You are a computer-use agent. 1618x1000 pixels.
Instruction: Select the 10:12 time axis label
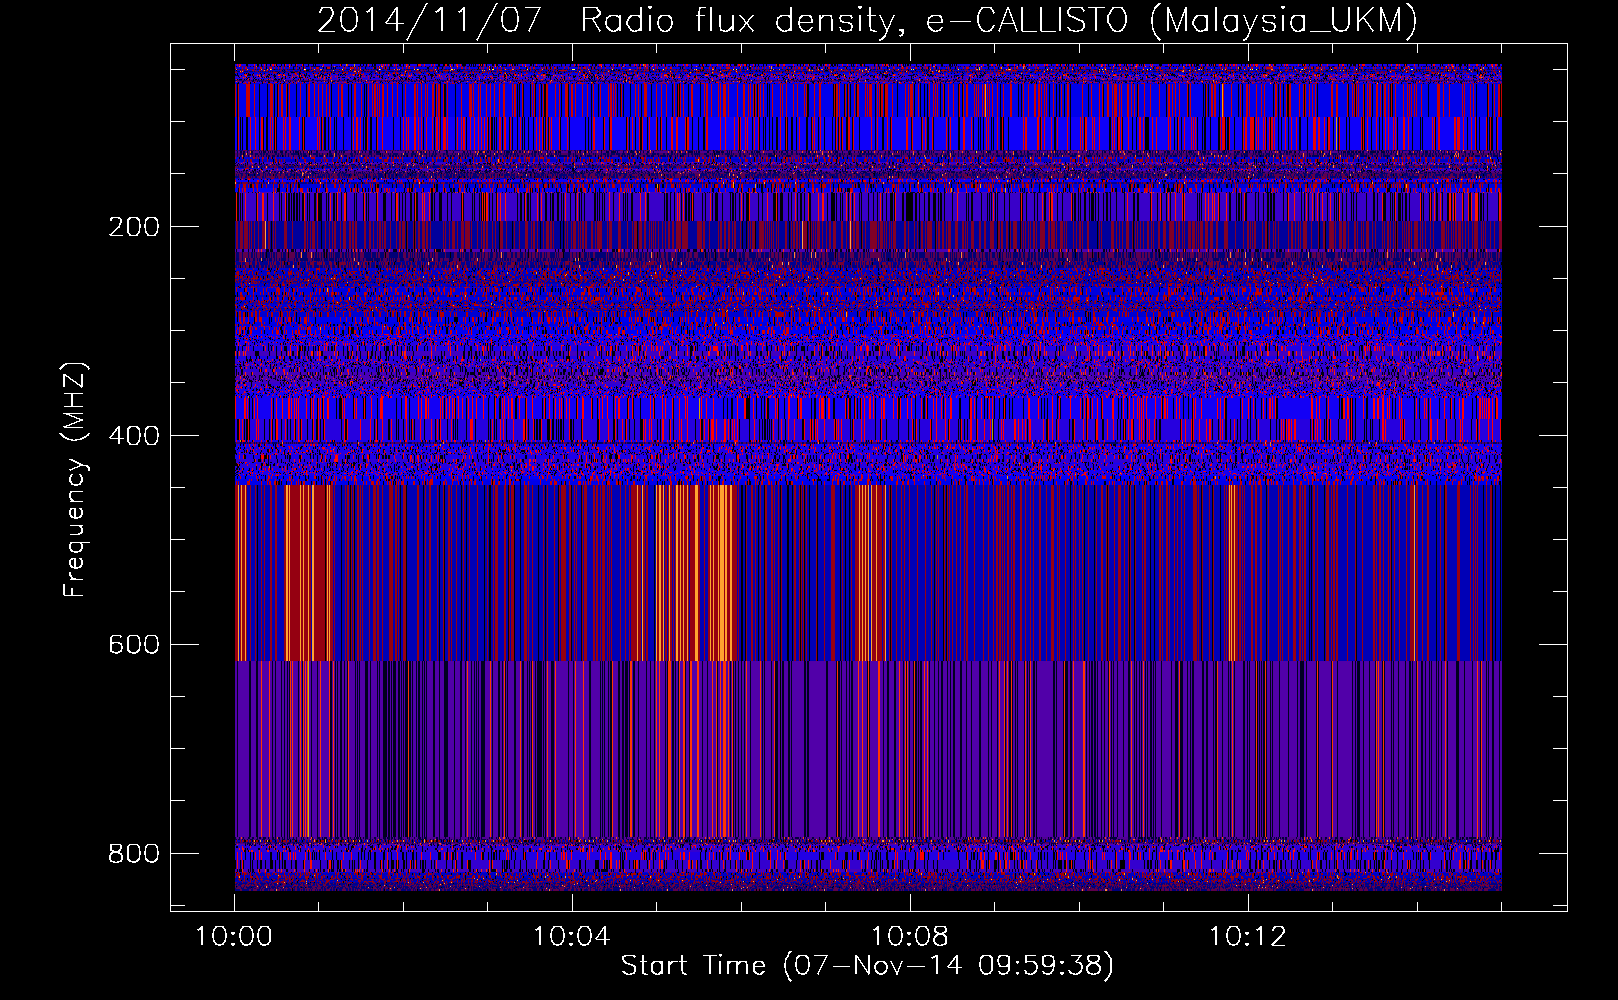click(x=1247, y=937)
